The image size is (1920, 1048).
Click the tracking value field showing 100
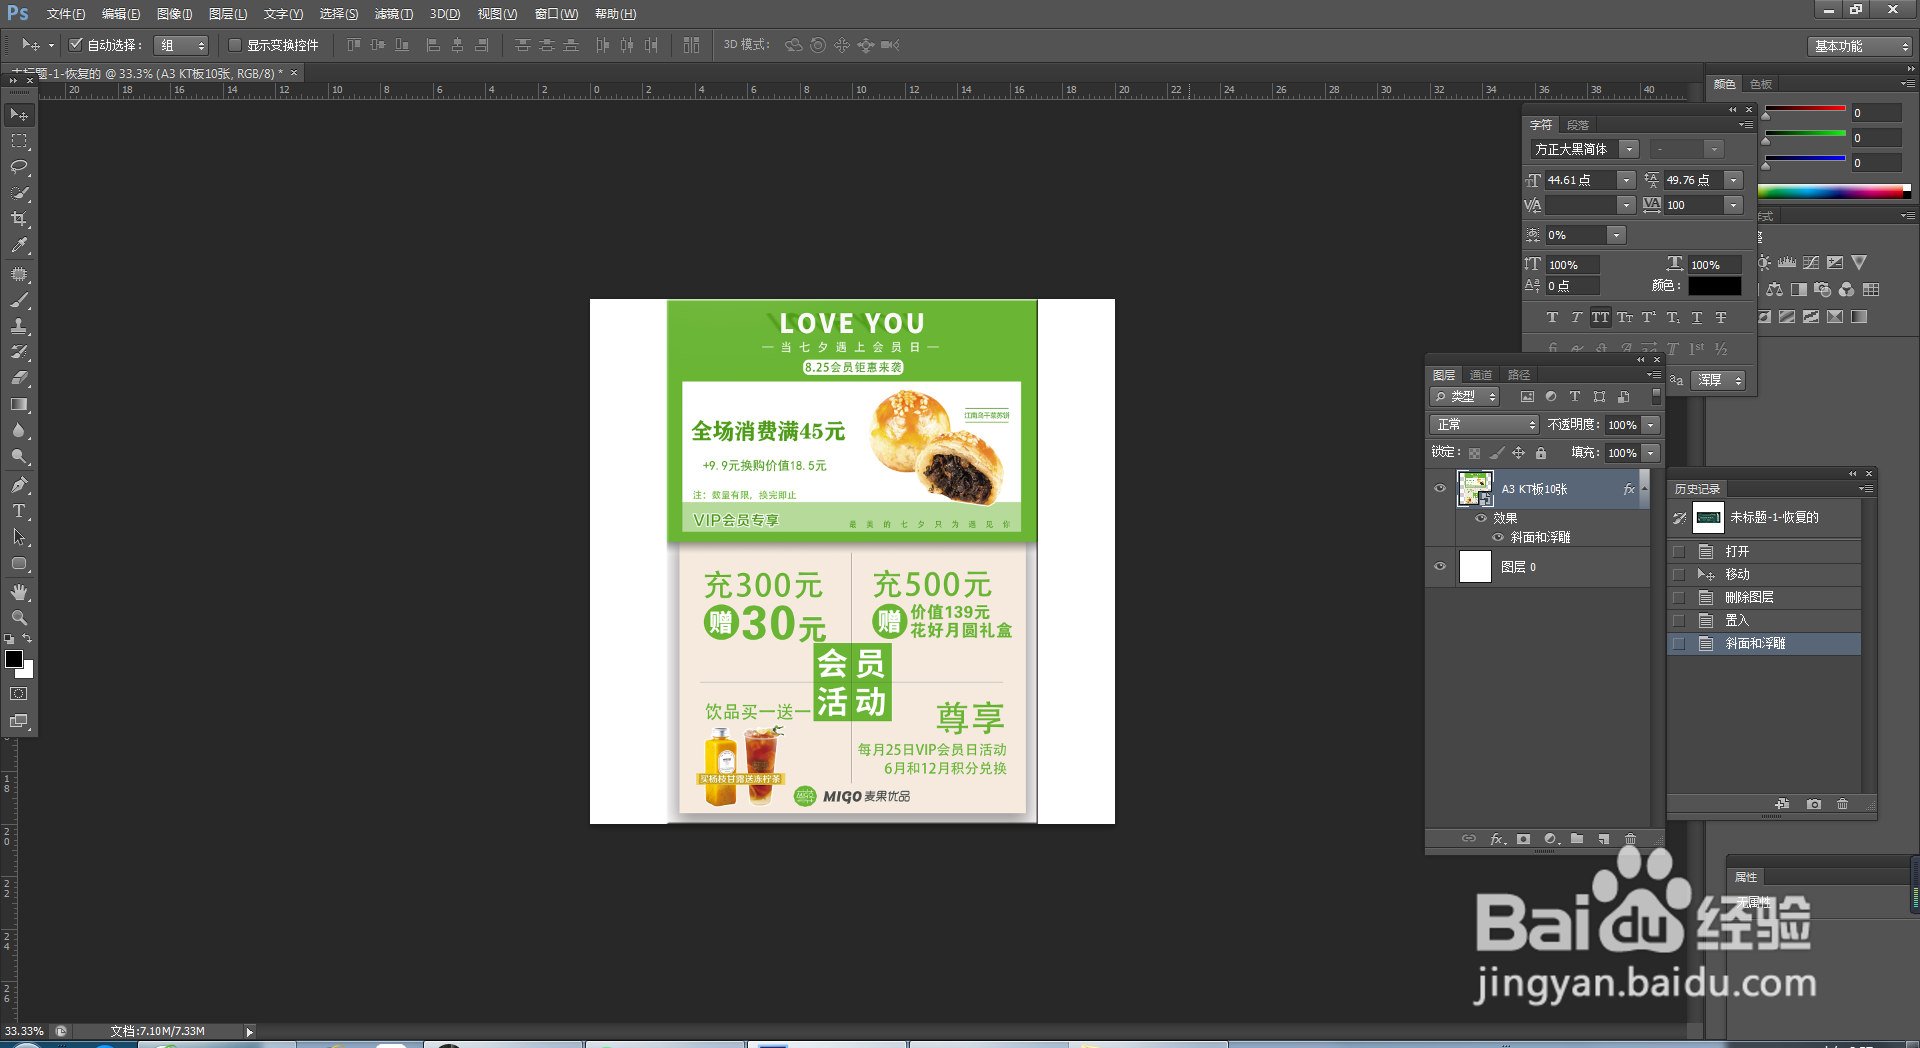click(1694, 205)
